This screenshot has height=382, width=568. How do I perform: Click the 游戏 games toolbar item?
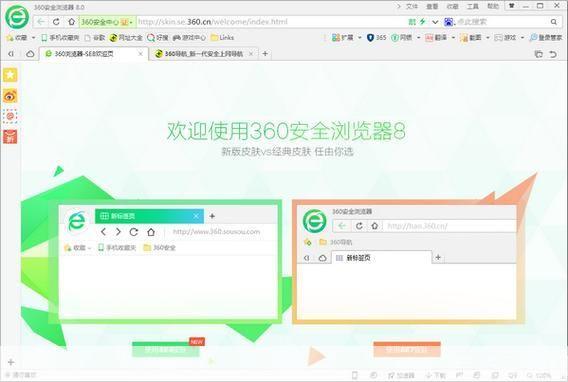505,38
